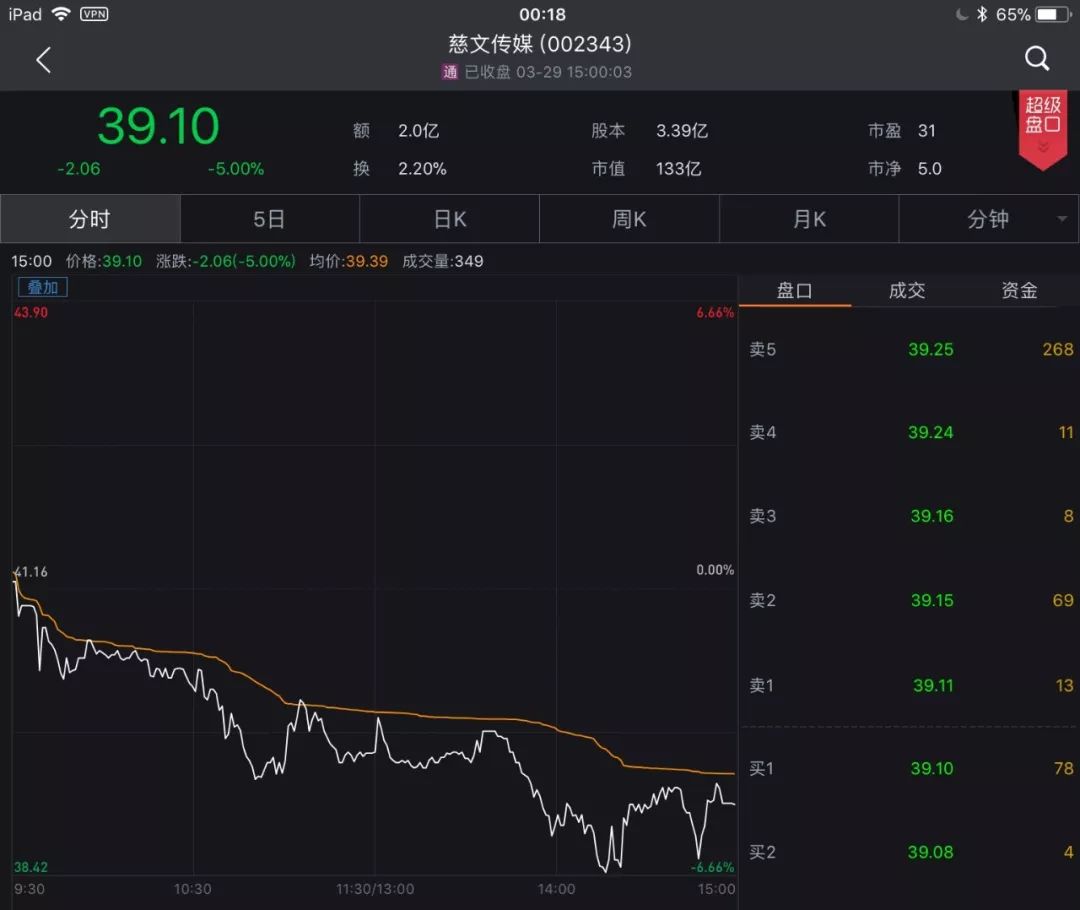Screen dimensions: 1080x910
Task: Switch to the 5日 chart tab
Action: [x=269, y=219]
